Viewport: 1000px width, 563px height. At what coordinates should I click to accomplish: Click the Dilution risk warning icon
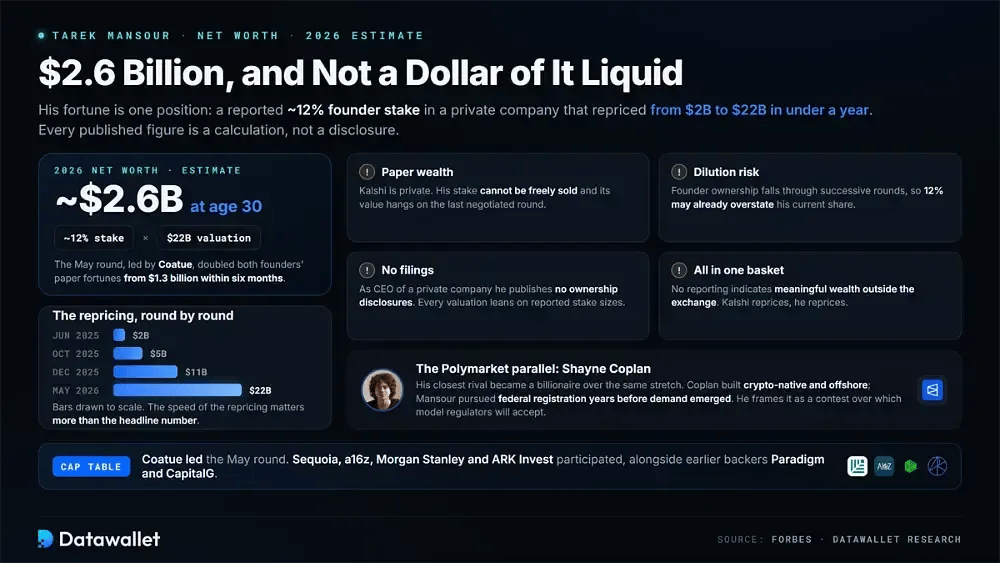679,172
